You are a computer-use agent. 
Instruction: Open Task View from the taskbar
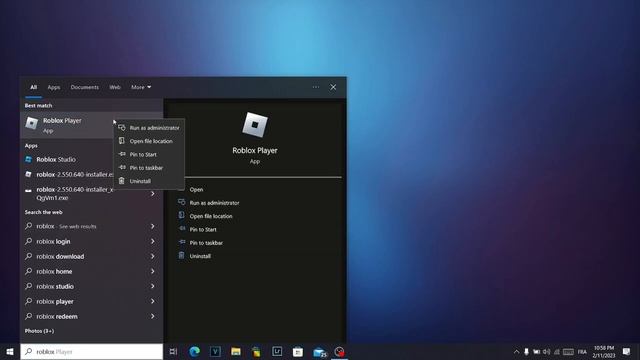tap(173, 351)
